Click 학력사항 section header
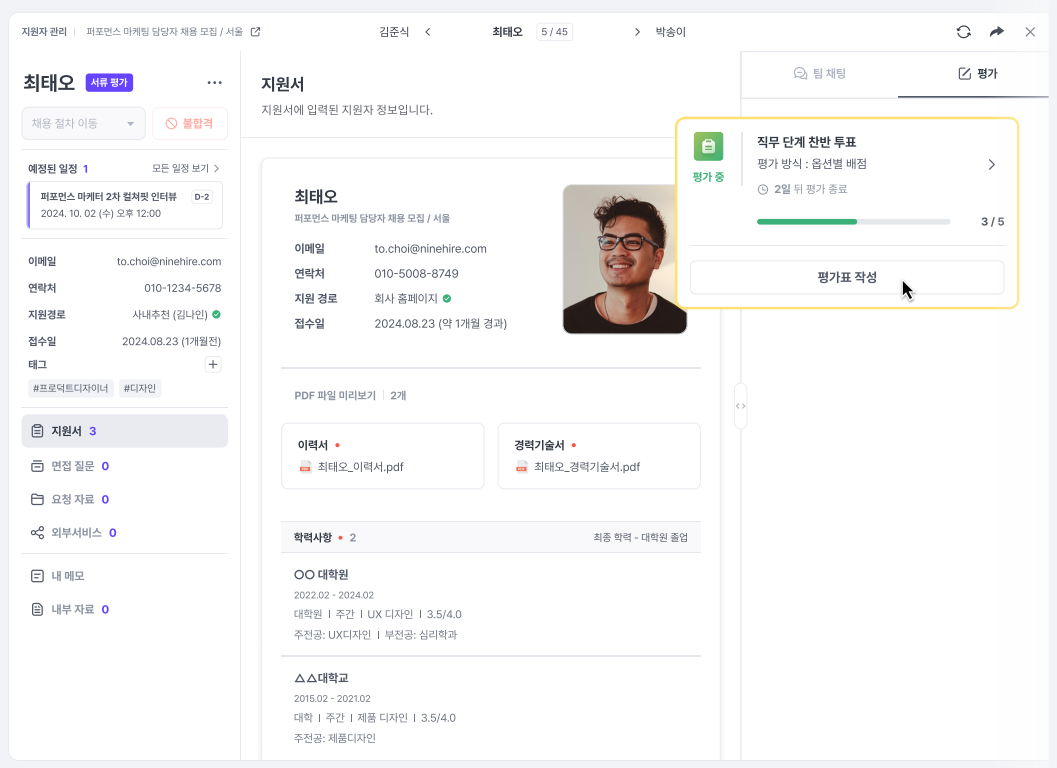 [x=491, y=537]
